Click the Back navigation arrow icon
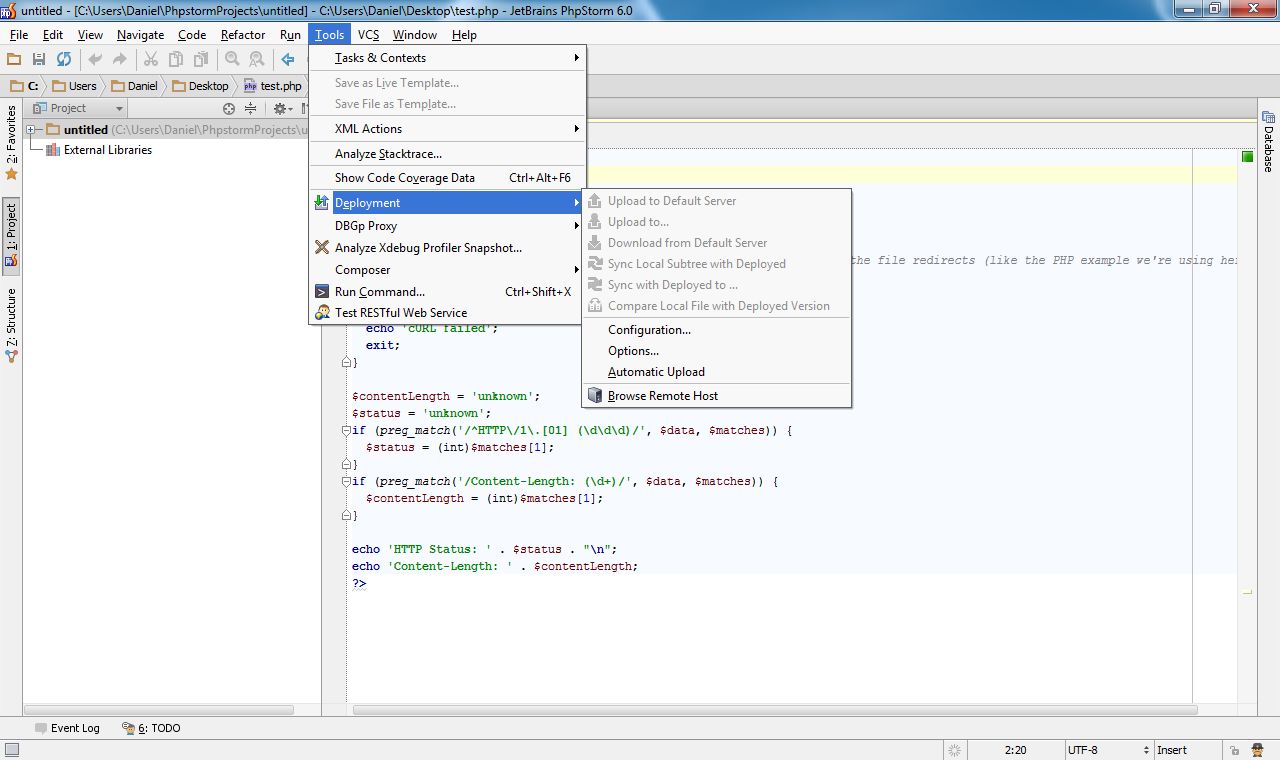 tap(288, 60)
